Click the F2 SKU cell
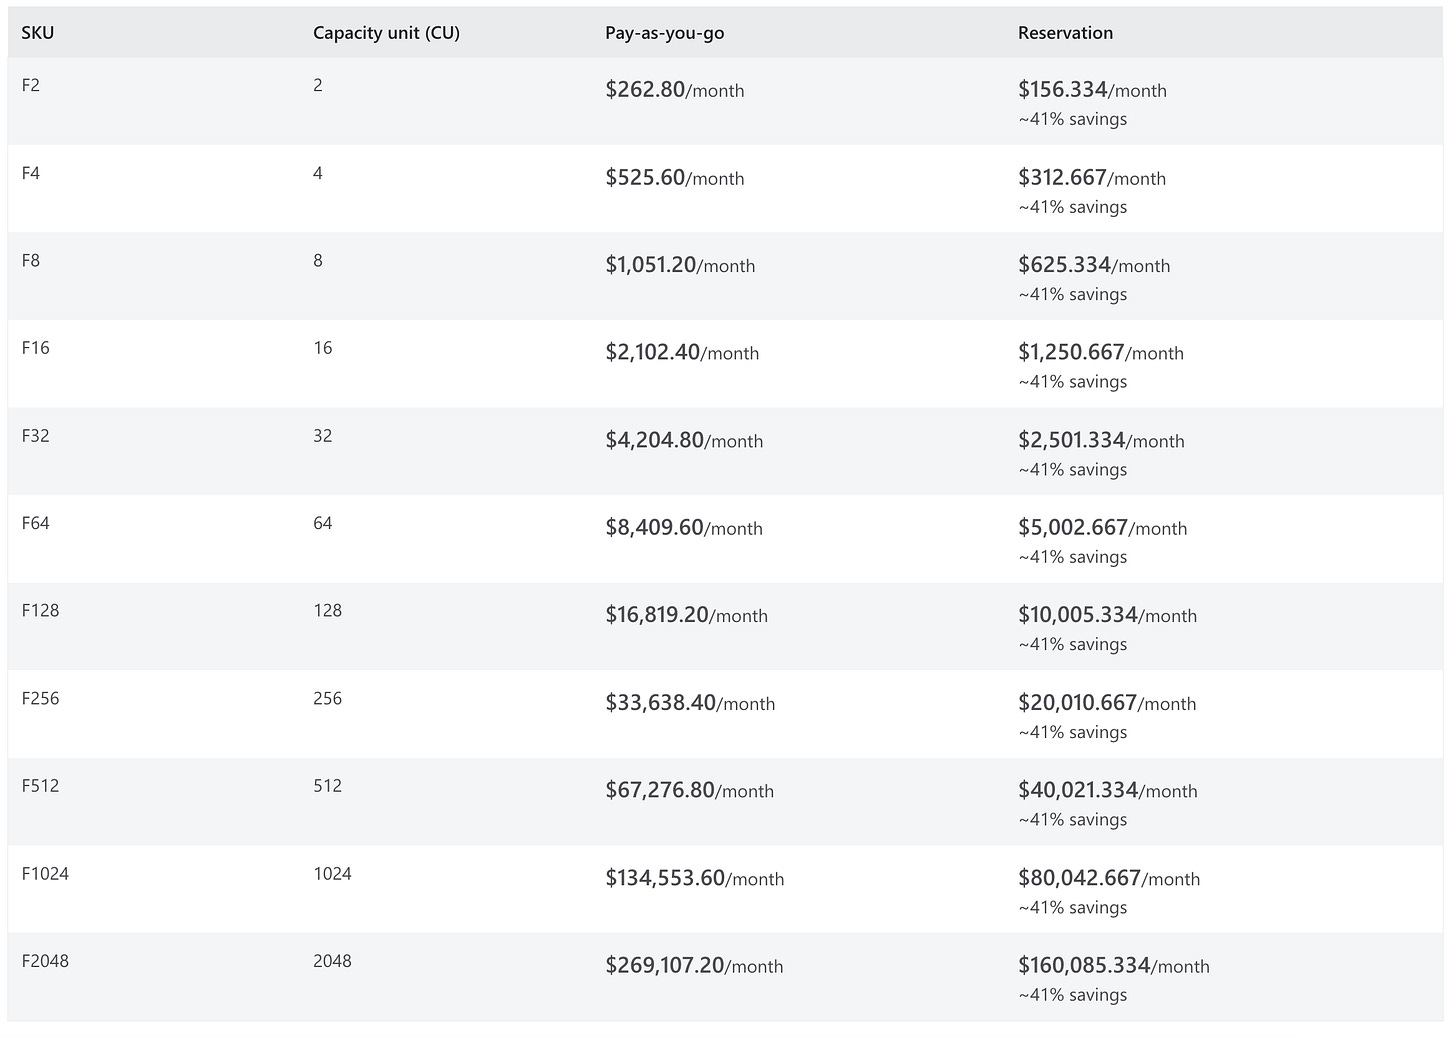The width and height of the screenshot is (1456, 1037). (x=31, y=86)
